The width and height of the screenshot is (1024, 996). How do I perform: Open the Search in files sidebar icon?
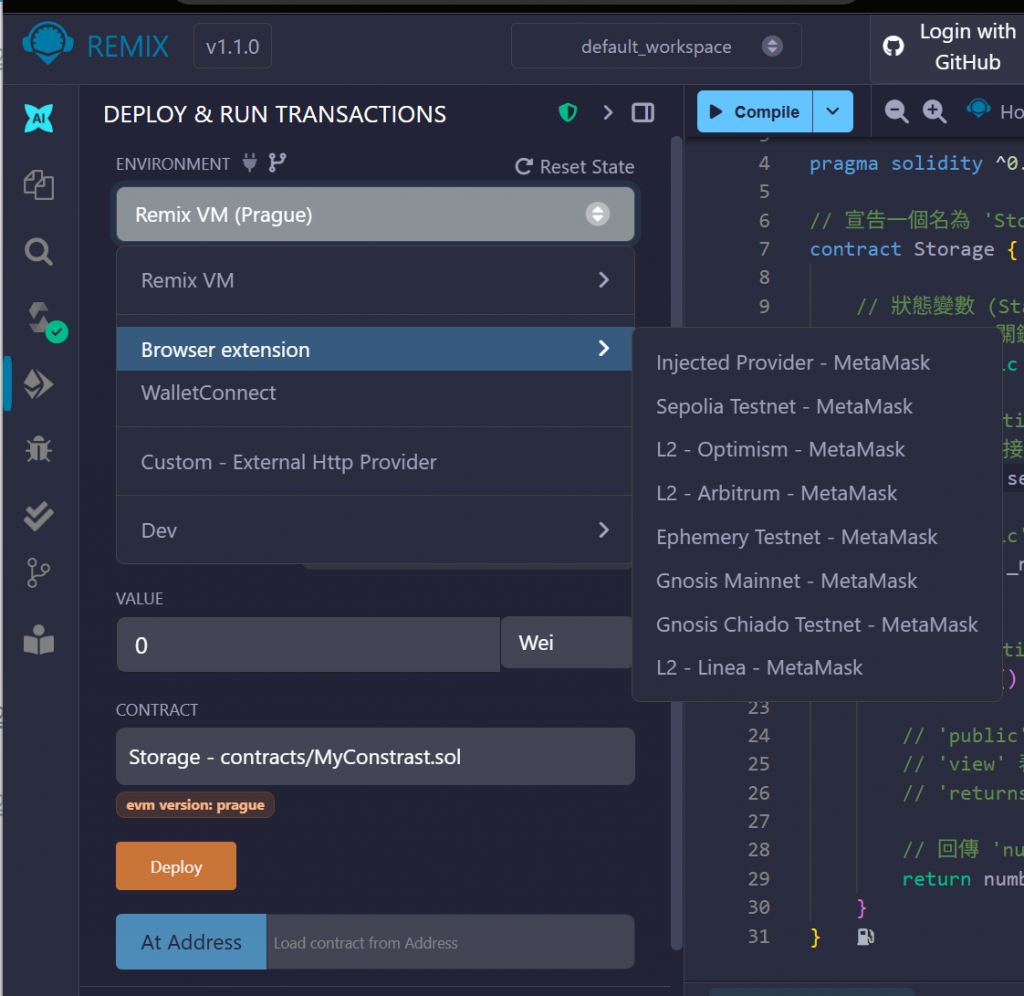click(x=39, y=251)
